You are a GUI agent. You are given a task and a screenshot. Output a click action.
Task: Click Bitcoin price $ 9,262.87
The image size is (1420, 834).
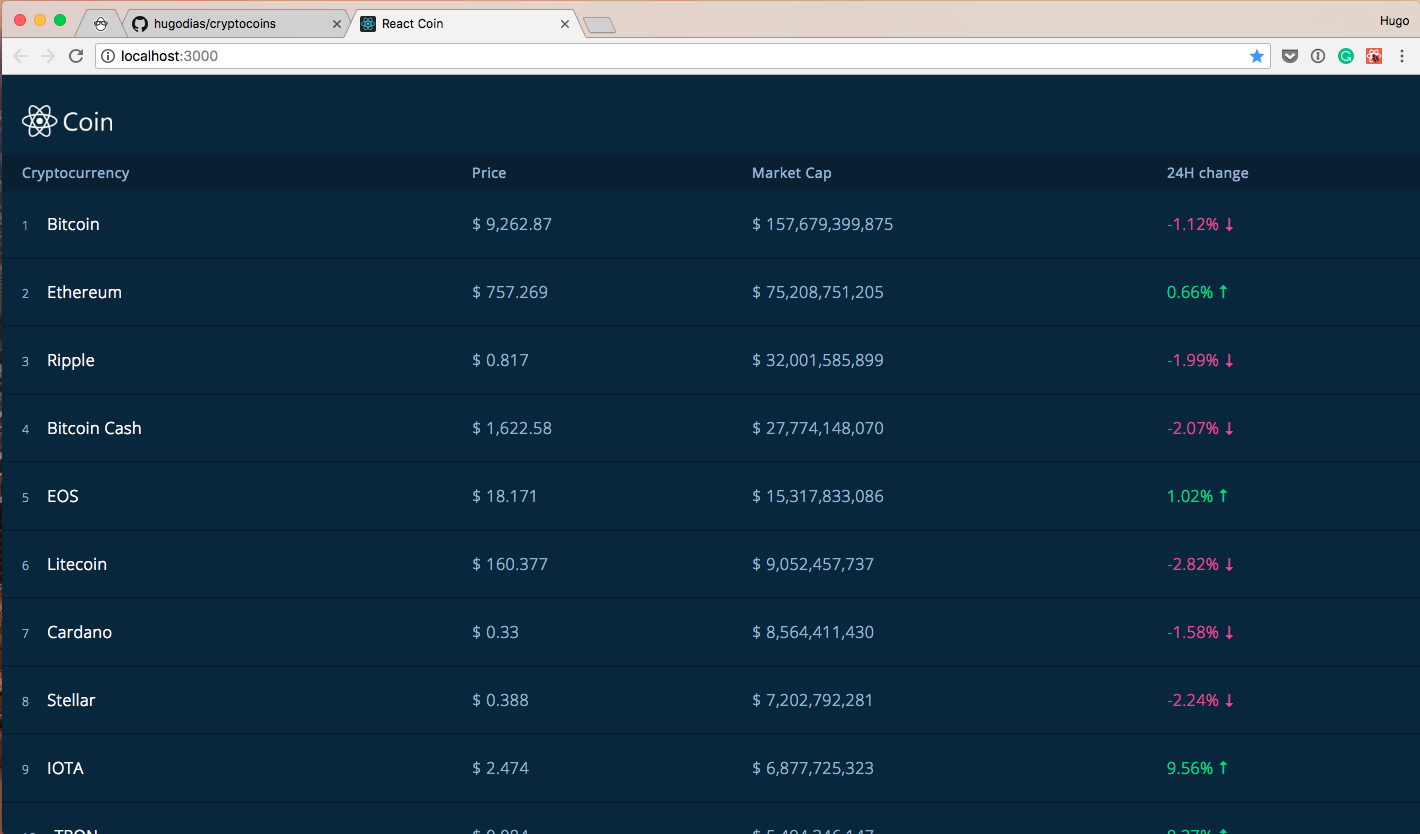512,224
